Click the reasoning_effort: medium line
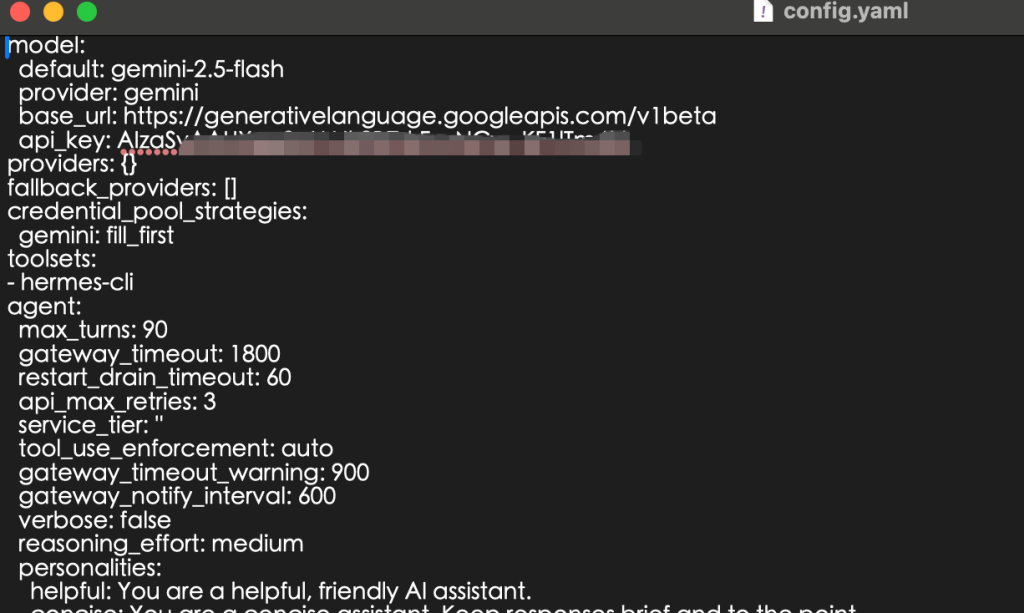 161,544
